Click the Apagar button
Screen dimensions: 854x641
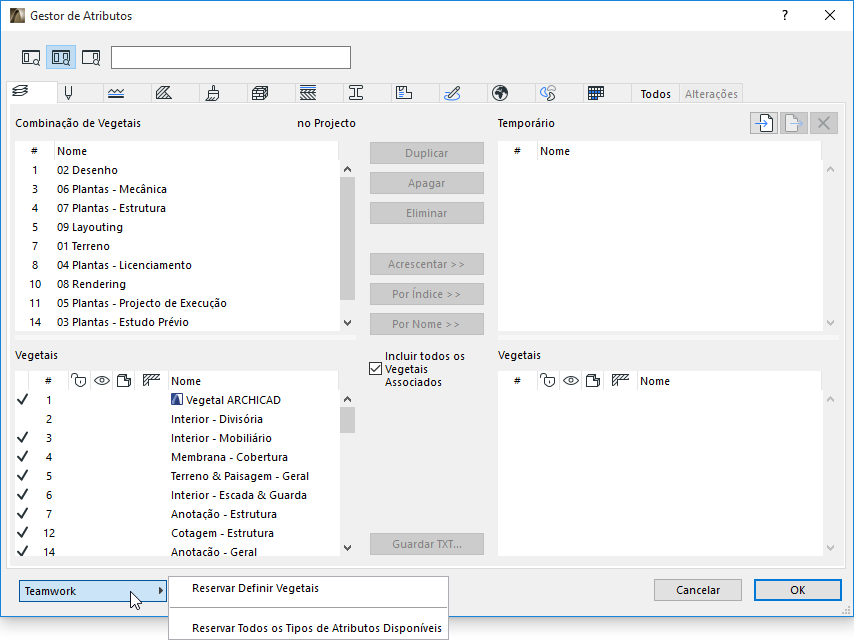426,183
